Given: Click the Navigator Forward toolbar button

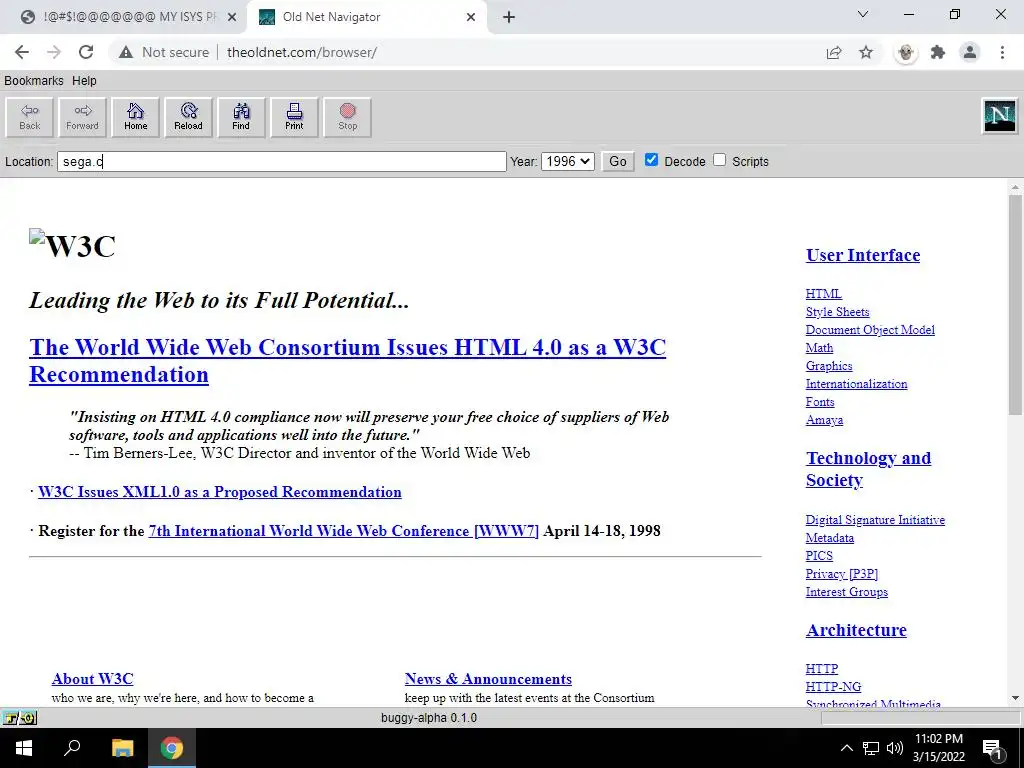Looking at the screenshot, I should (82, 118).
